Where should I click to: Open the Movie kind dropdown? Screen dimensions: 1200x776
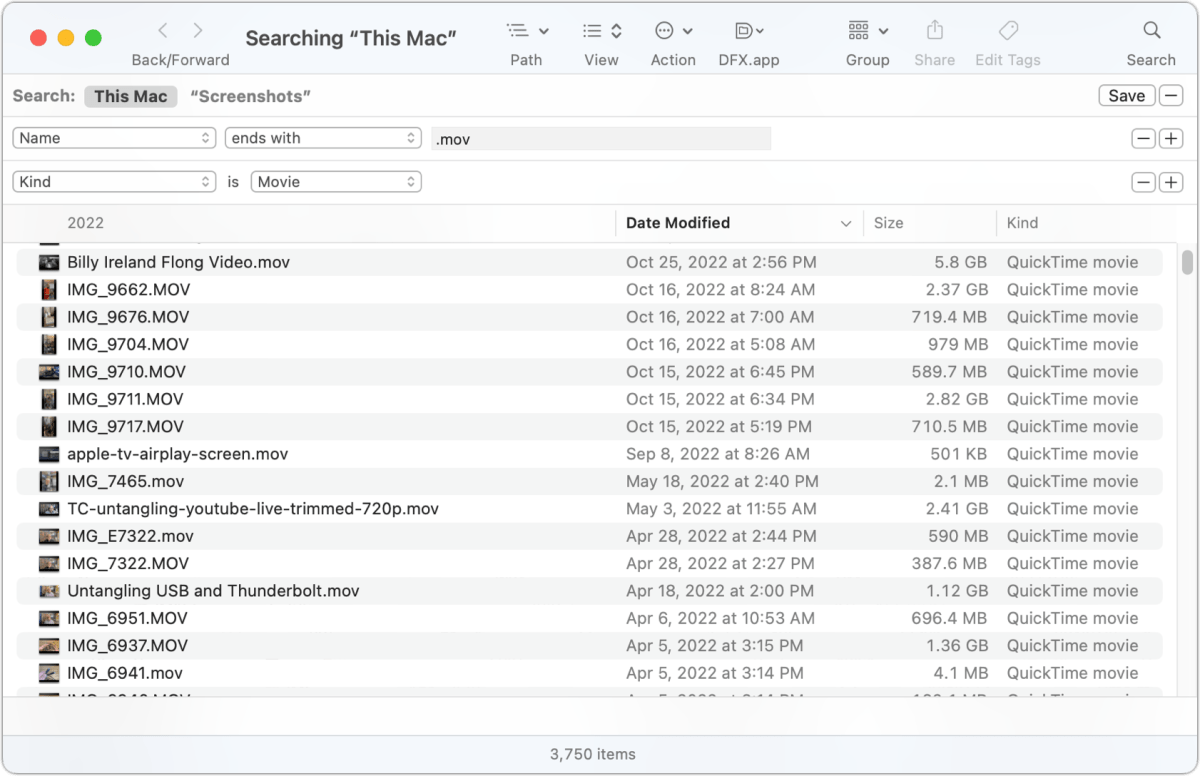(336, 182)
